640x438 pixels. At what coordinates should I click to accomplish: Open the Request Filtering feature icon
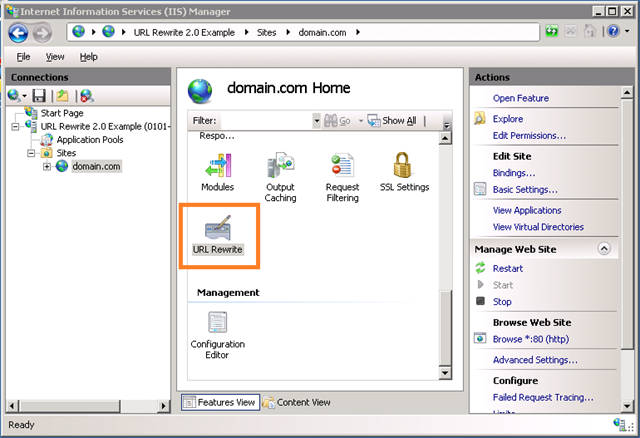pos(342,165)
